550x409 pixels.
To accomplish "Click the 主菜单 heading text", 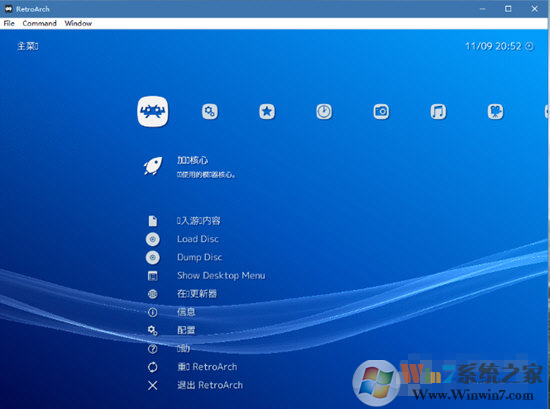I will [x=28, y=46].
